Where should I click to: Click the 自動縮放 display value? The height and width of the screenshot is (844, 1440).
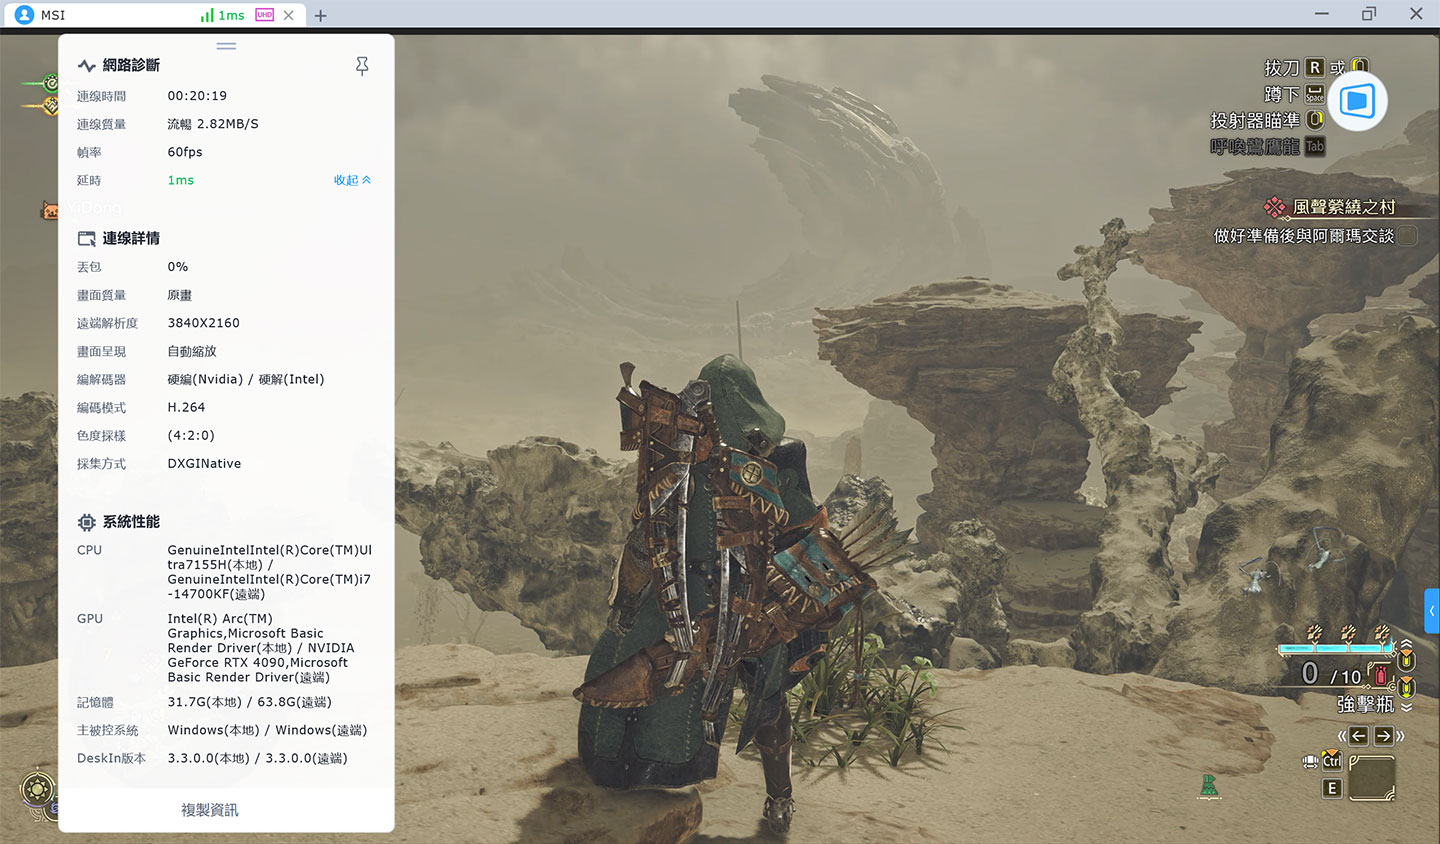[192, 351]
